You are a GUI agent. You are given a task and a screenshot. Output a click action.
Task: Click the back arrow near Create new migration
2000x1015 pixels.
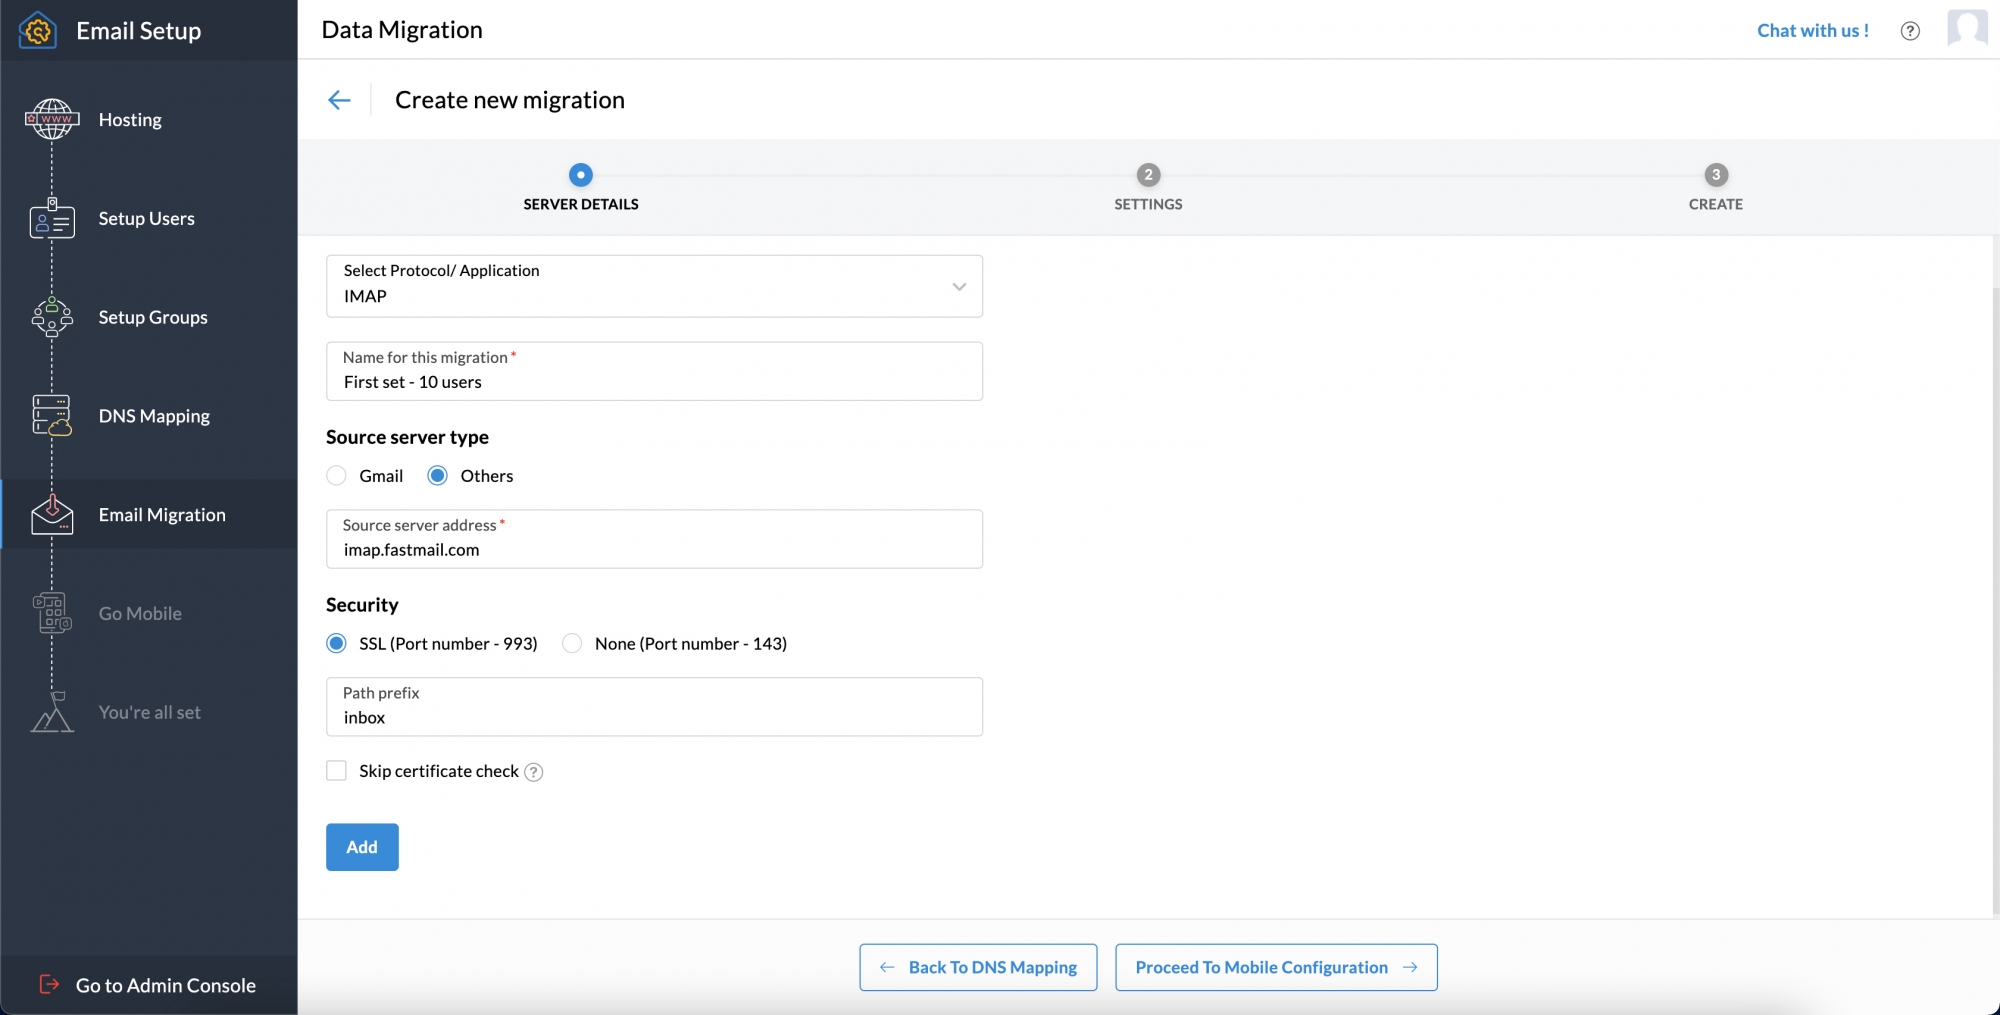tap(340, 99)
